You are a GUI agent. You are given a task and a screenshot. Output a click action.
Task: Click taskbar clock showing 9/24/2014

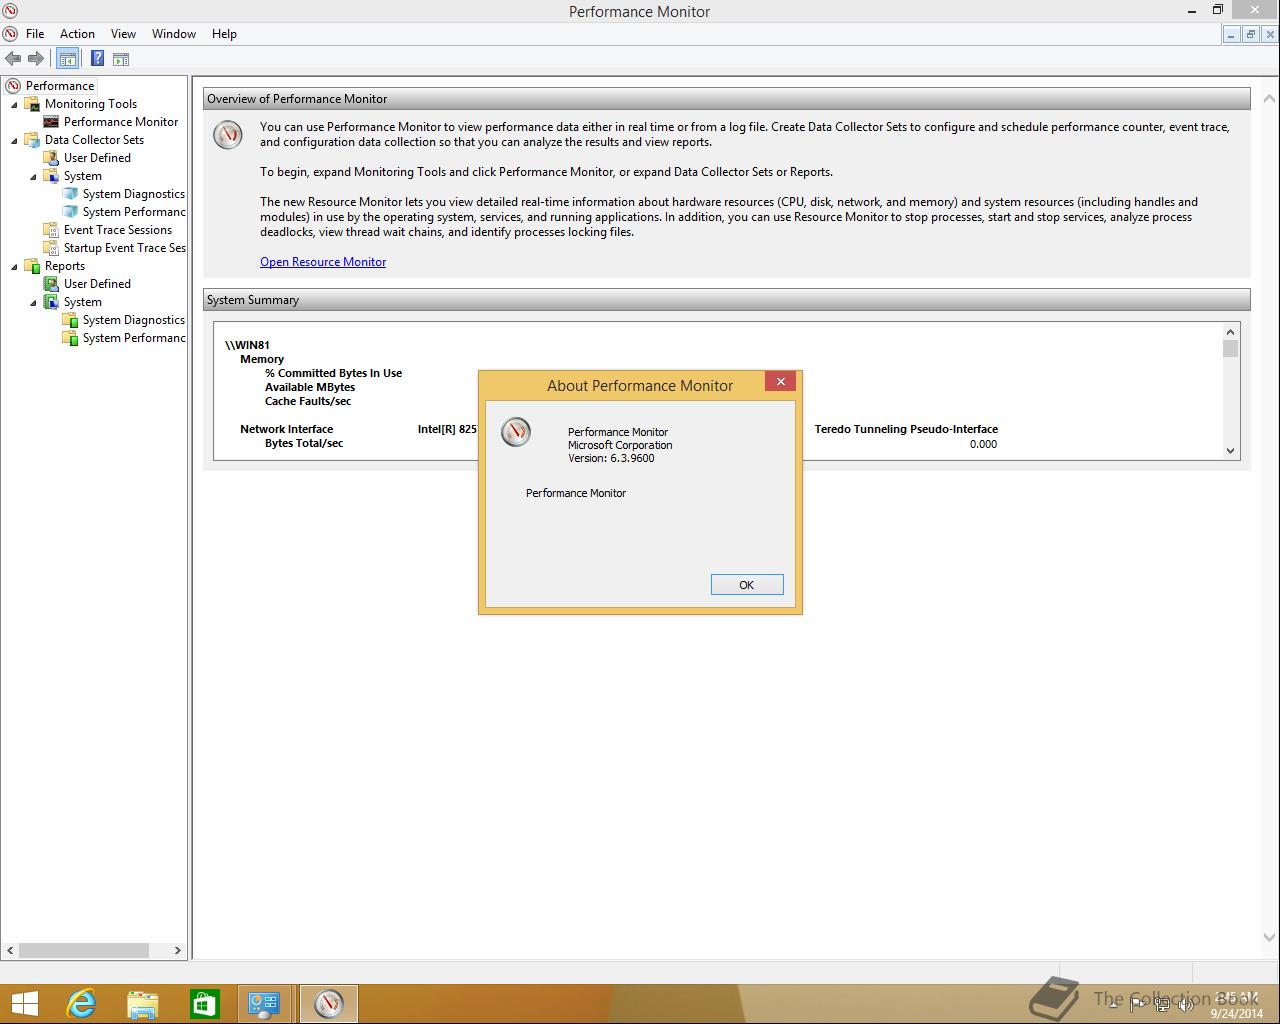1237,1005
